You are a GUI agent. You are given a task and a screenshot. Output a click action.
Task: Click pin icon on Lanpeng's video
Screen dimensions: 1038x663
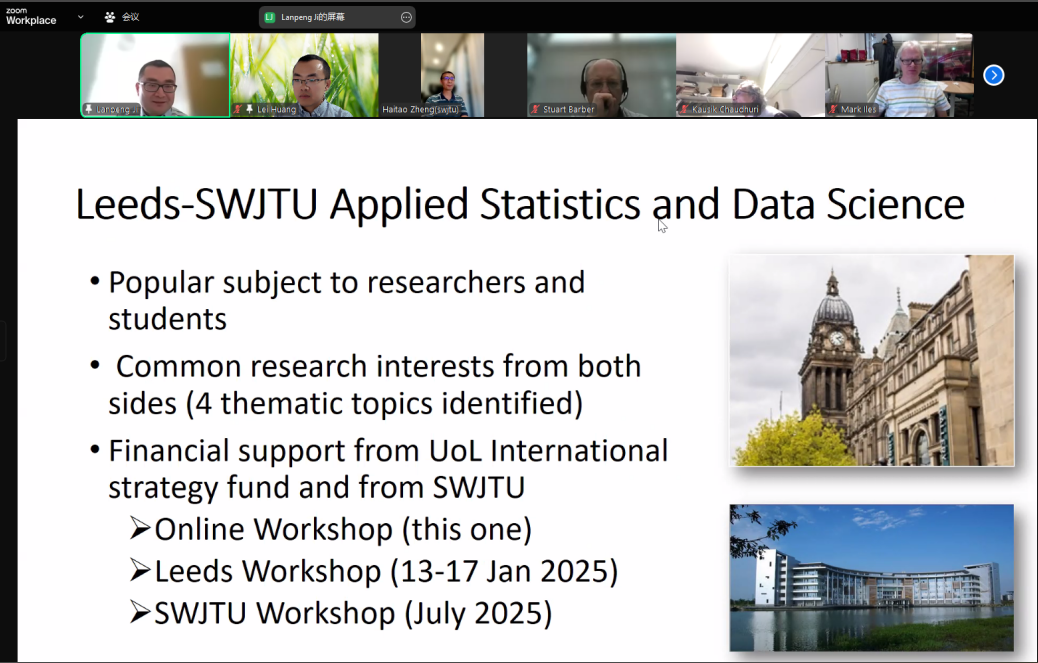click(90, 109)
